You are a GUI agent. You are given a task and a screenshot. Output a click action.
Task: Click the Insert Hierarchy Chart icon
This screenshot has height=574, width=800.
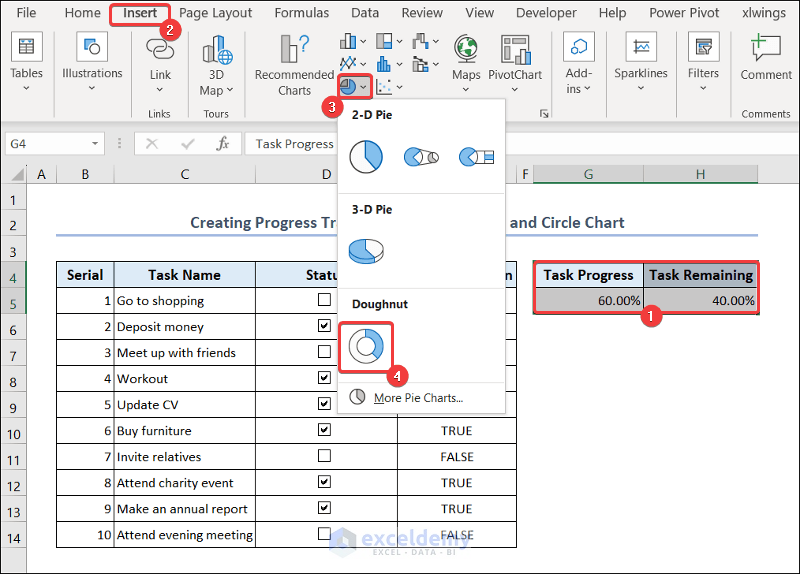[x=384, y=41]
